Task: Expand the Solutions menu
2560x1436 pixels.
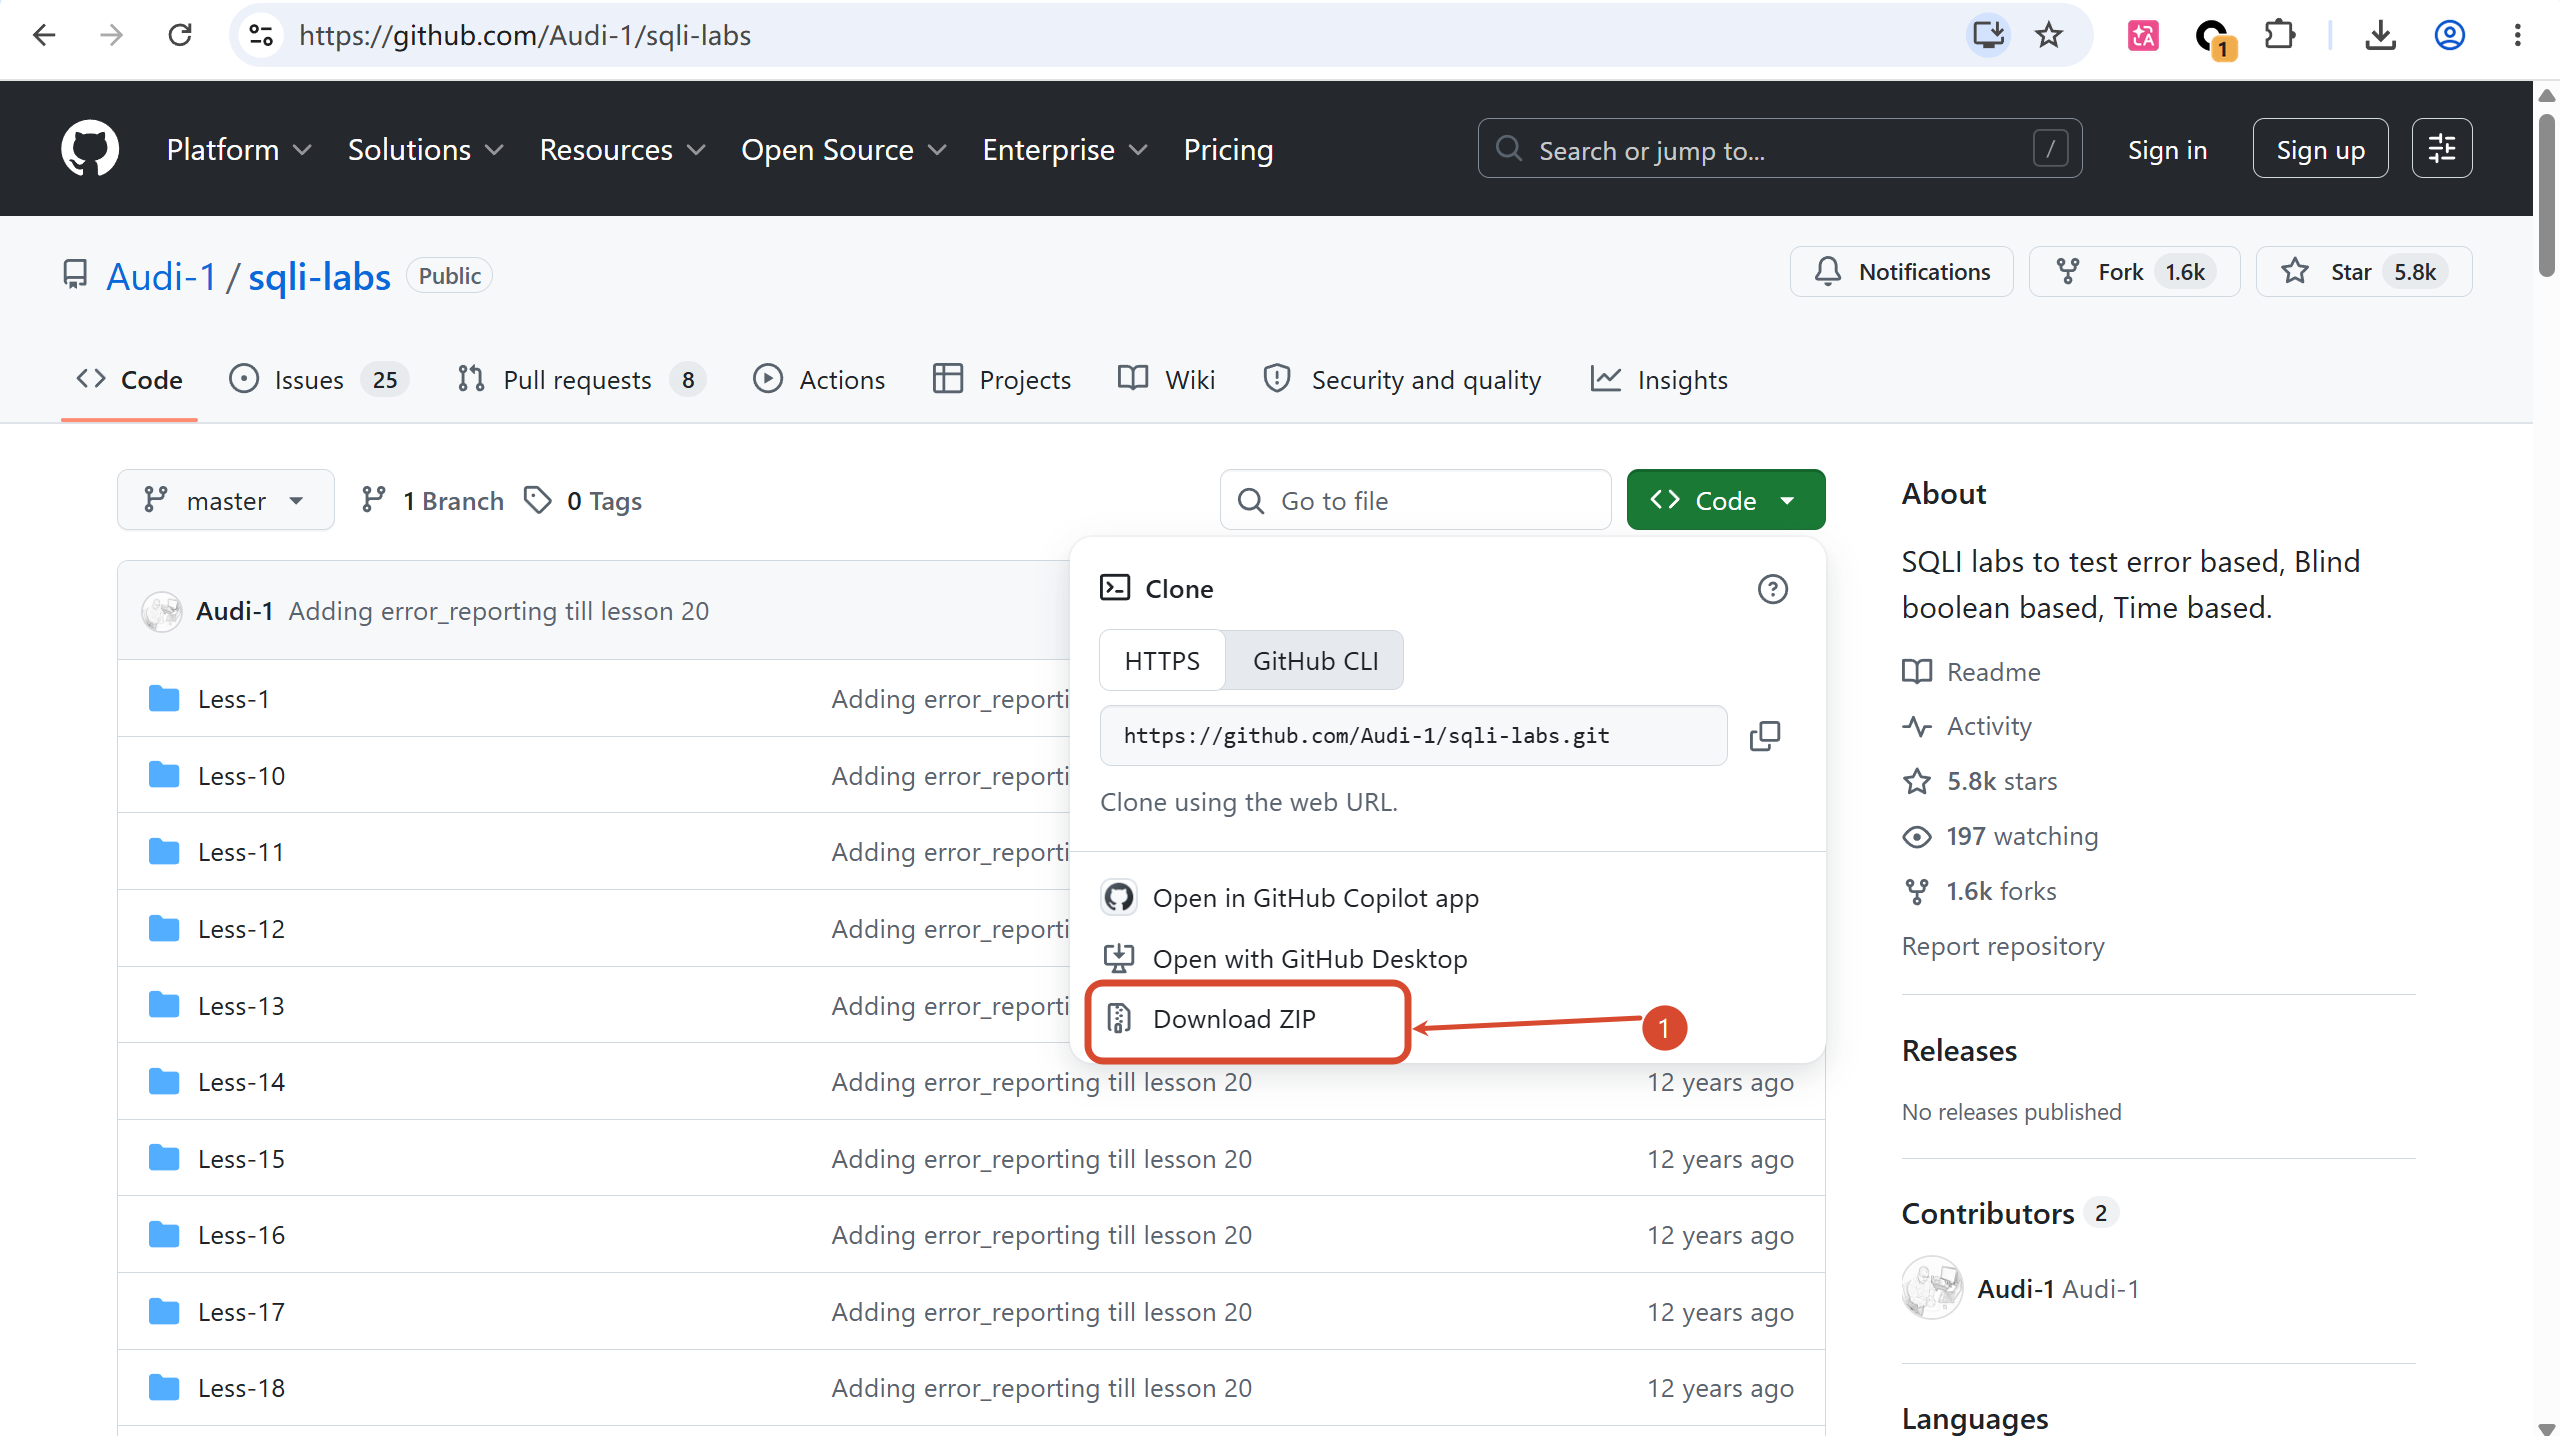Action: click(425, 150)
